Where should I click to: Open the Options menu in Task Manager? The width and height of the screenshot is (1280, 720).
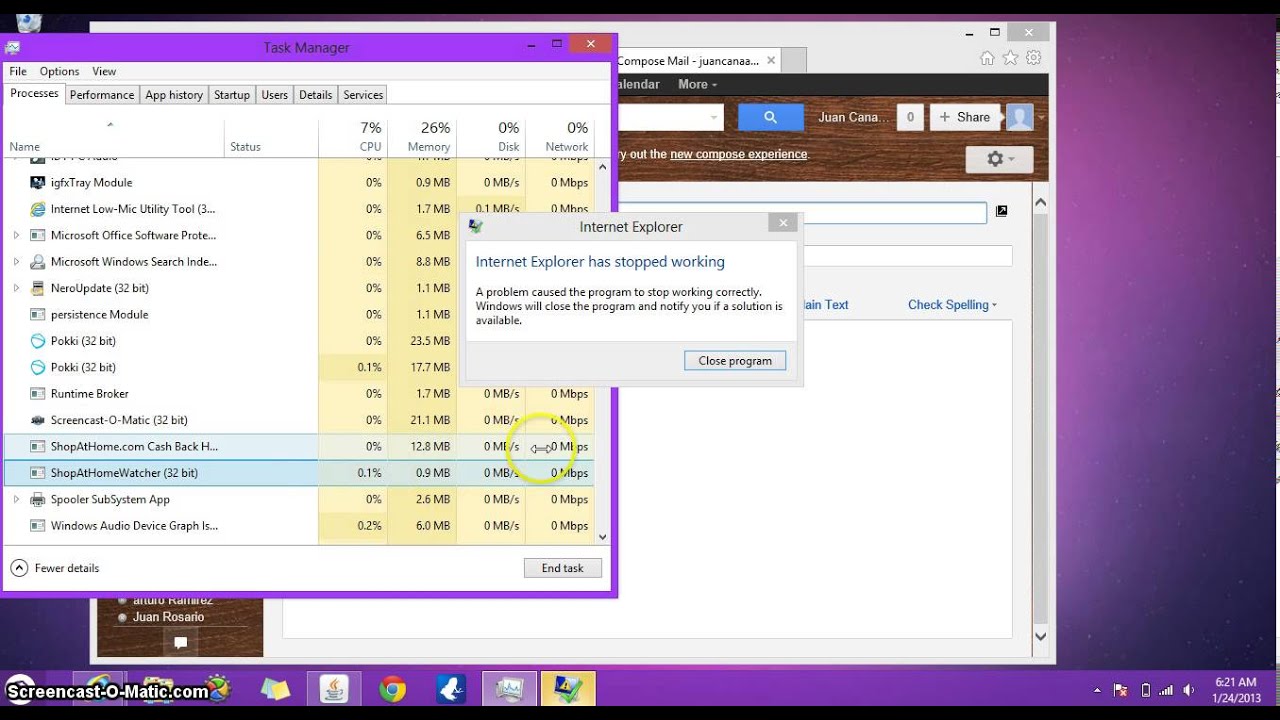(x=59, y=71)
